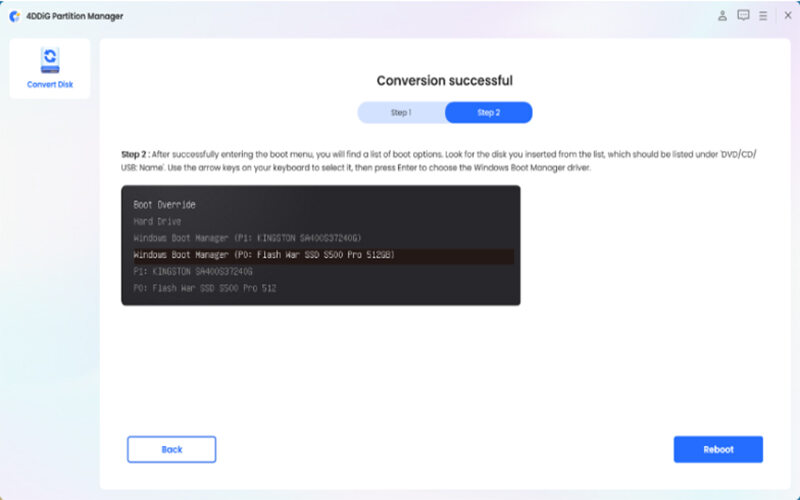Click the P1: KINGSTON SA400S37240G line

[x=193, y=271]
